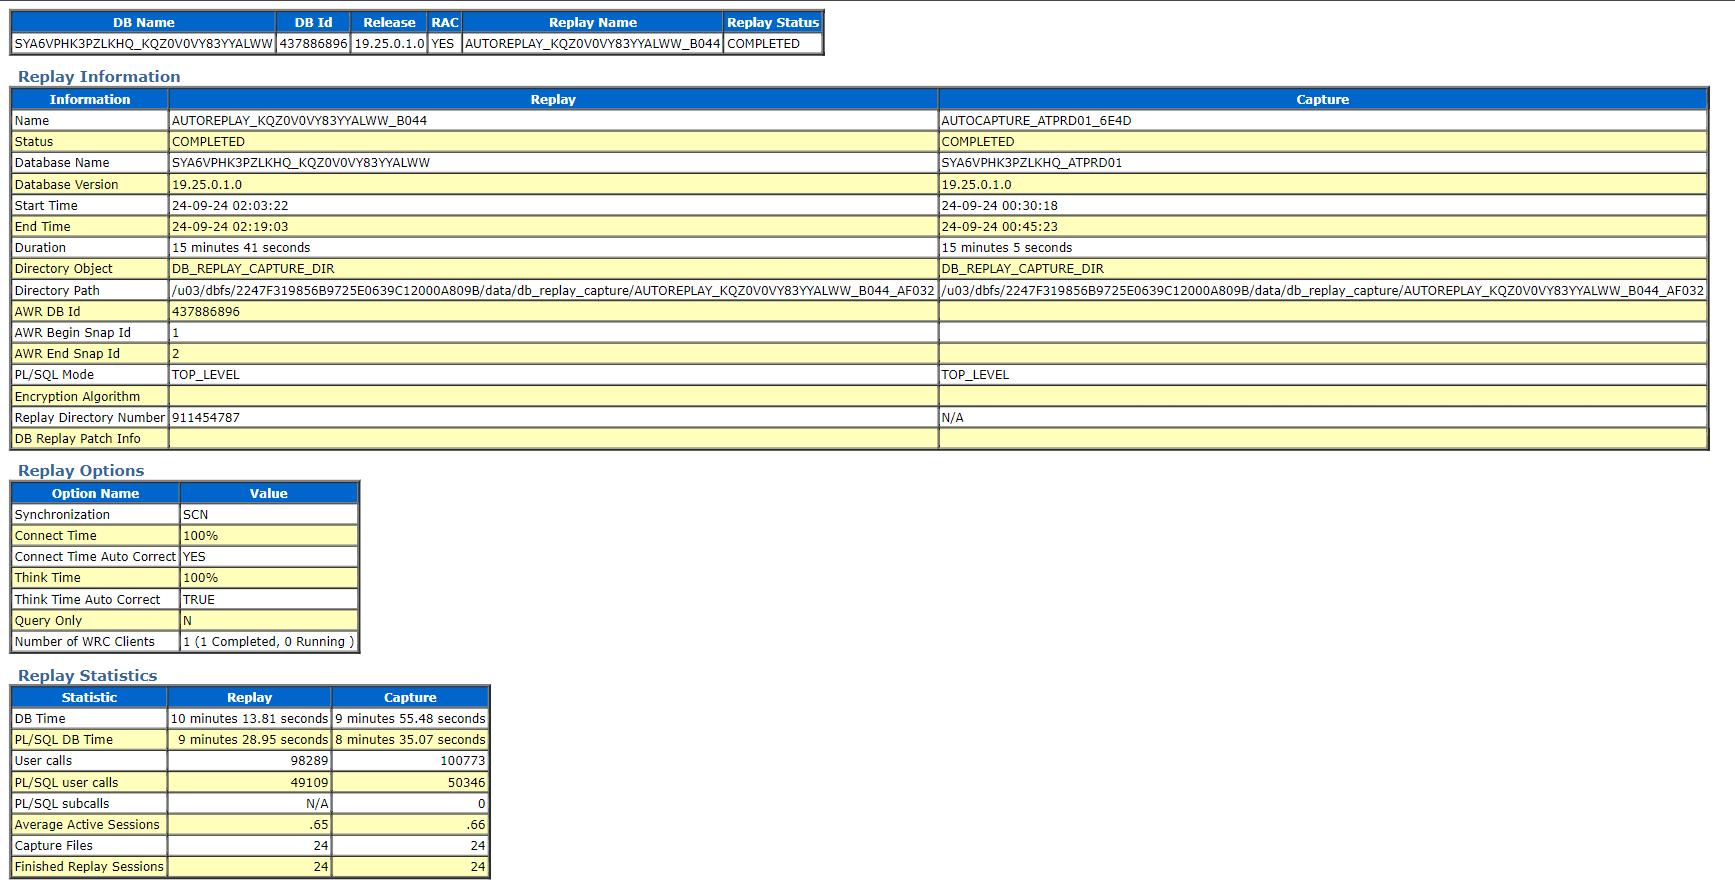Click the replay Start Time value 24-09-24 02:03:22
Viewport: 1735px width, 885px height.
pos(230,206)
